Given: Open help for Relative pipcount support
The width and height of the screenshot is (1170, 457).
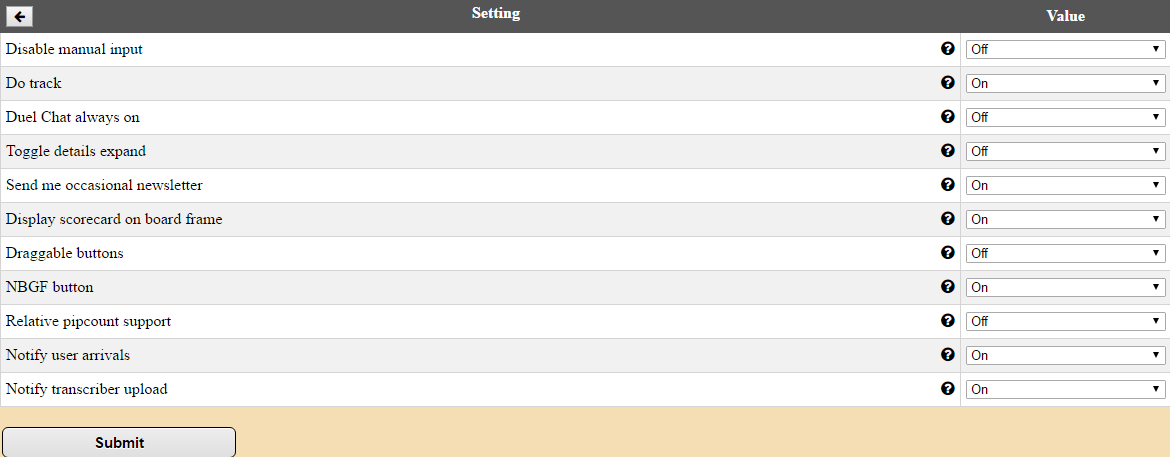Looking at the screenshot, I should pos(948,321).
